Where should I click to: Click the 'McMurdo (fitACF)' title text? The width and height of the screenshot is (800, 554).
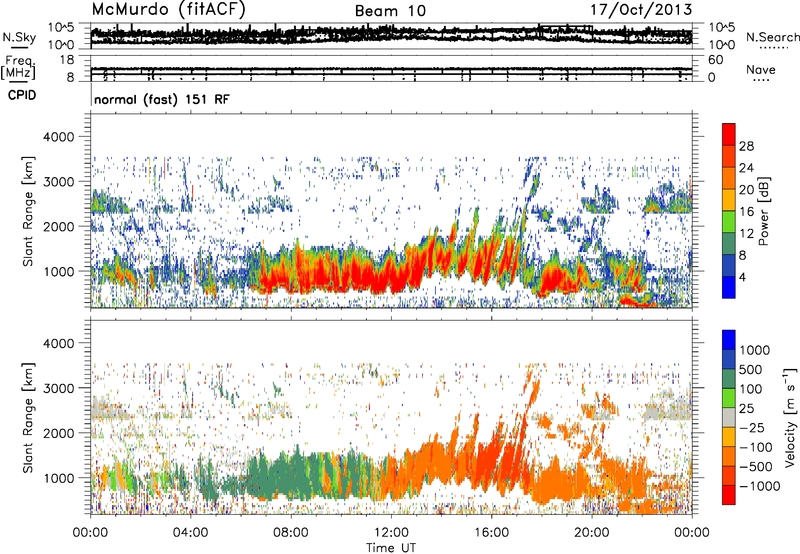pyautogui.click(x=168, y=9)
